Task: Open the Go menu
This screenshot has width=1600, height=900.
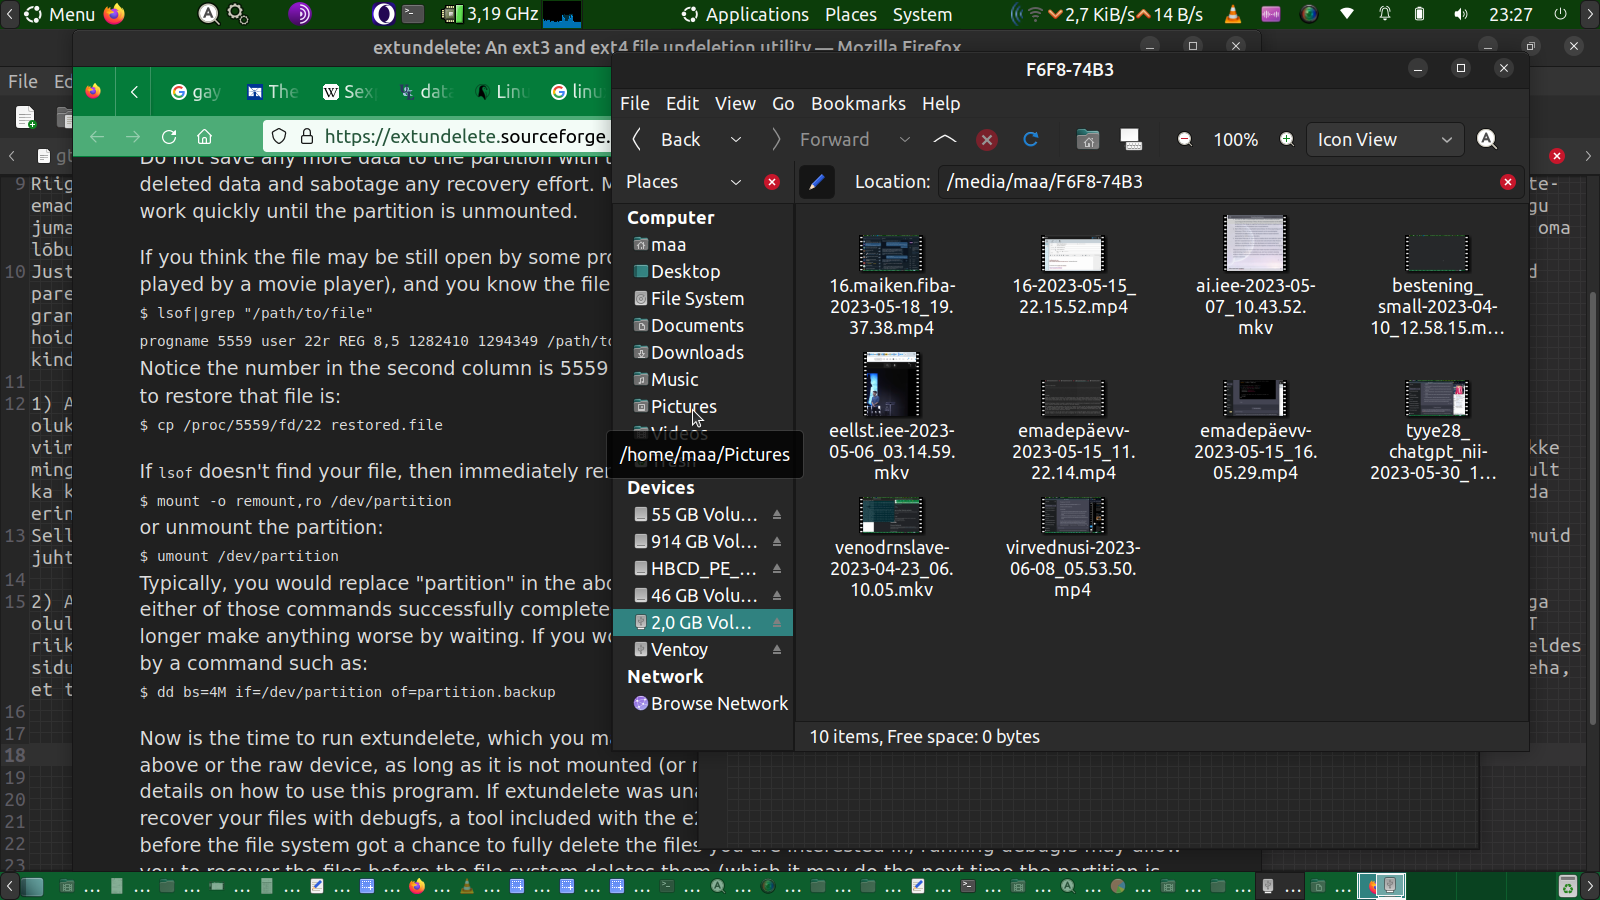Action: pyautogui.click(x=783, y=104)
